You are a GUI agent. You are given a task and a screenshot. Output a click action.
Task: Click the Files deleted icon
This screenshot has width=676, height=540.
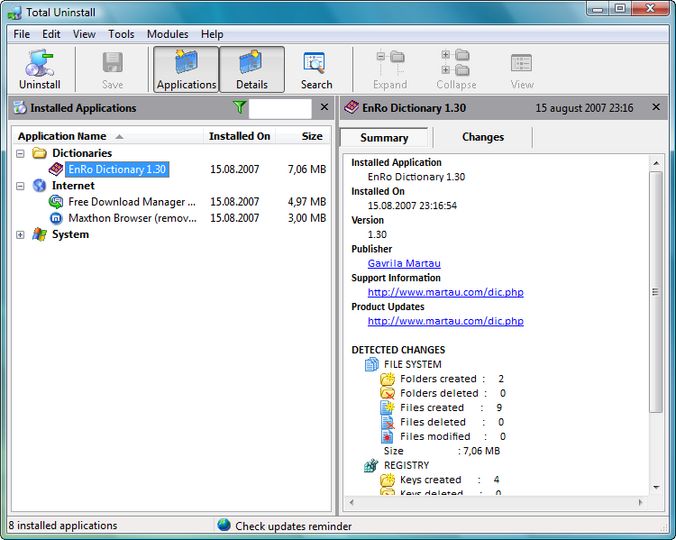click(388, 422)
